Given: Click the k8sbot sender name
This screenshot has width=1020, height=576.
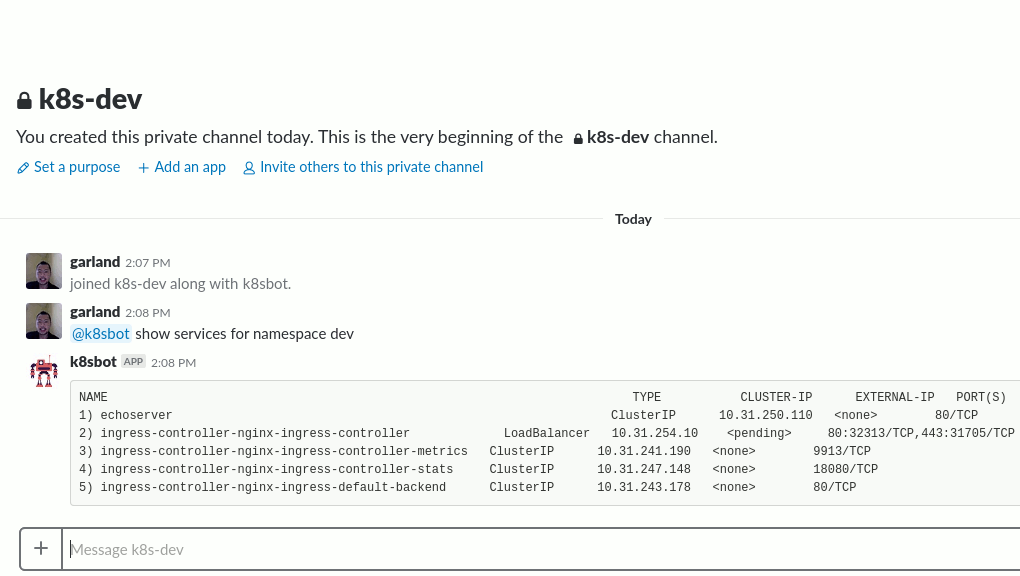Looking at the screenshot, I should coord(93,362).
